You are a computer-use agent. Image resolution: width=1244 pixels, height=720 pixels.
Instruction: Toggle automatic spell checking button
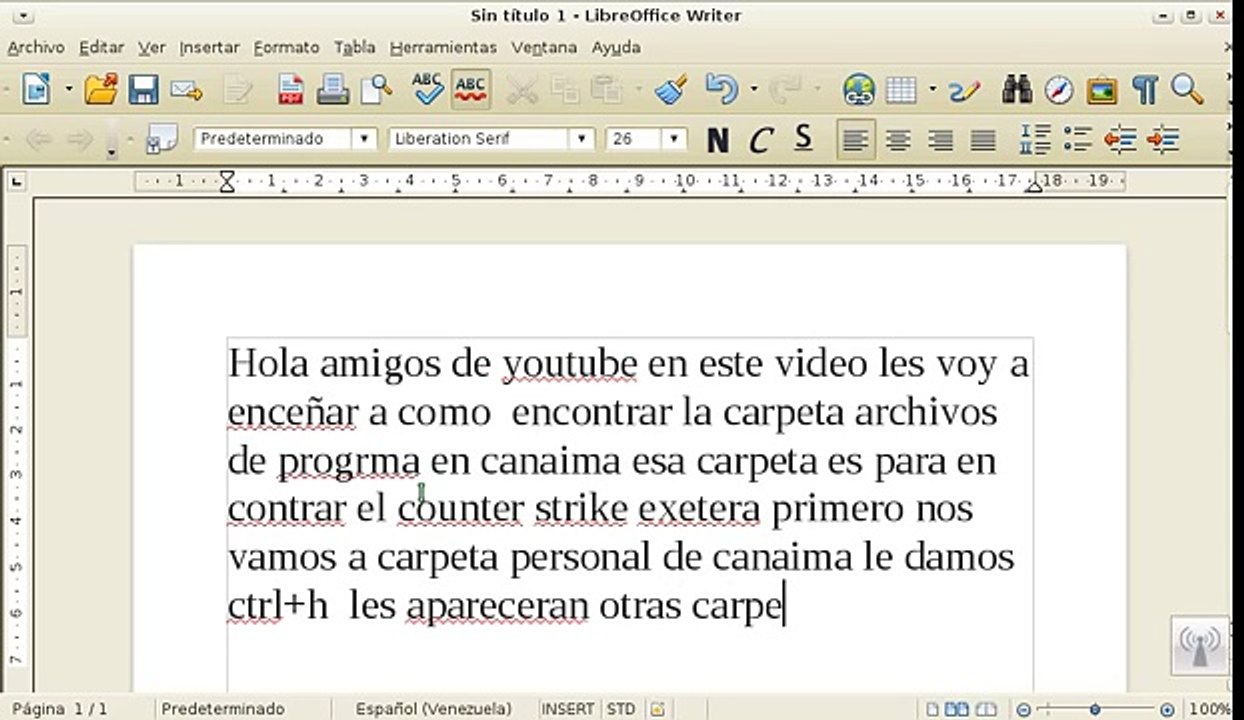[470, 89]
